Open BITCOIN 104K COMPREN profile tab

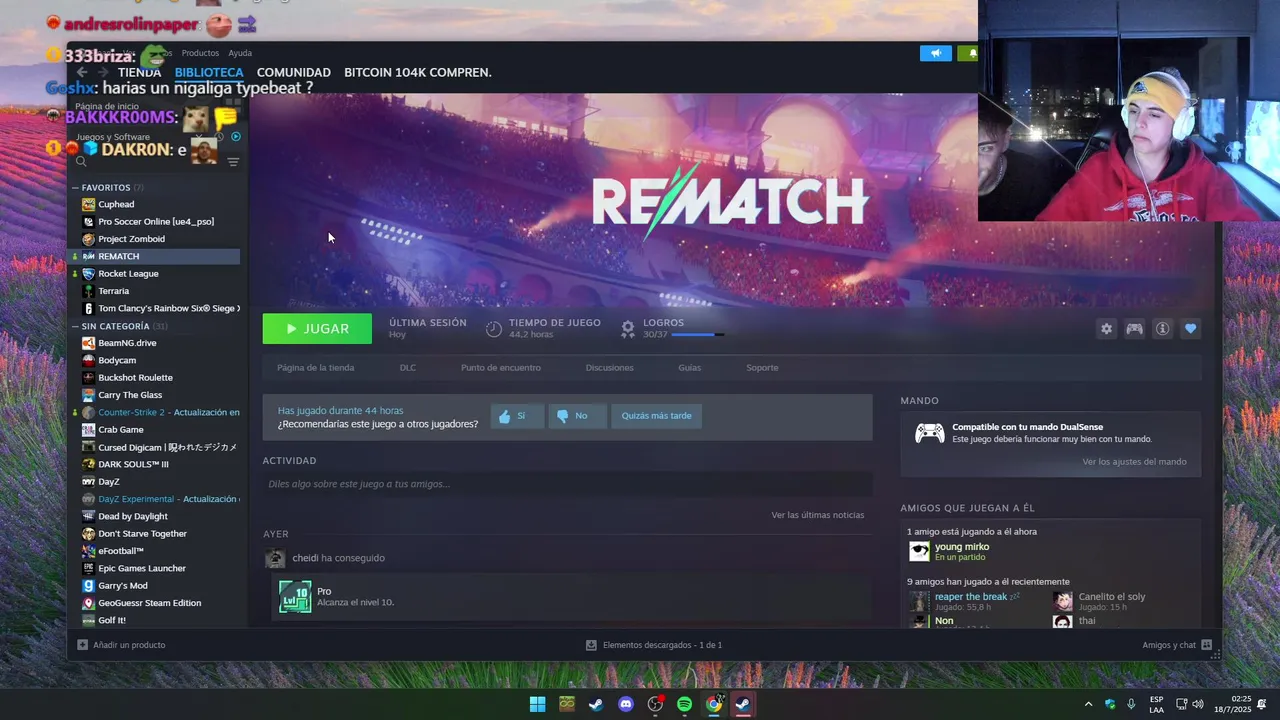pyautogui.click(x=418, y=72)
